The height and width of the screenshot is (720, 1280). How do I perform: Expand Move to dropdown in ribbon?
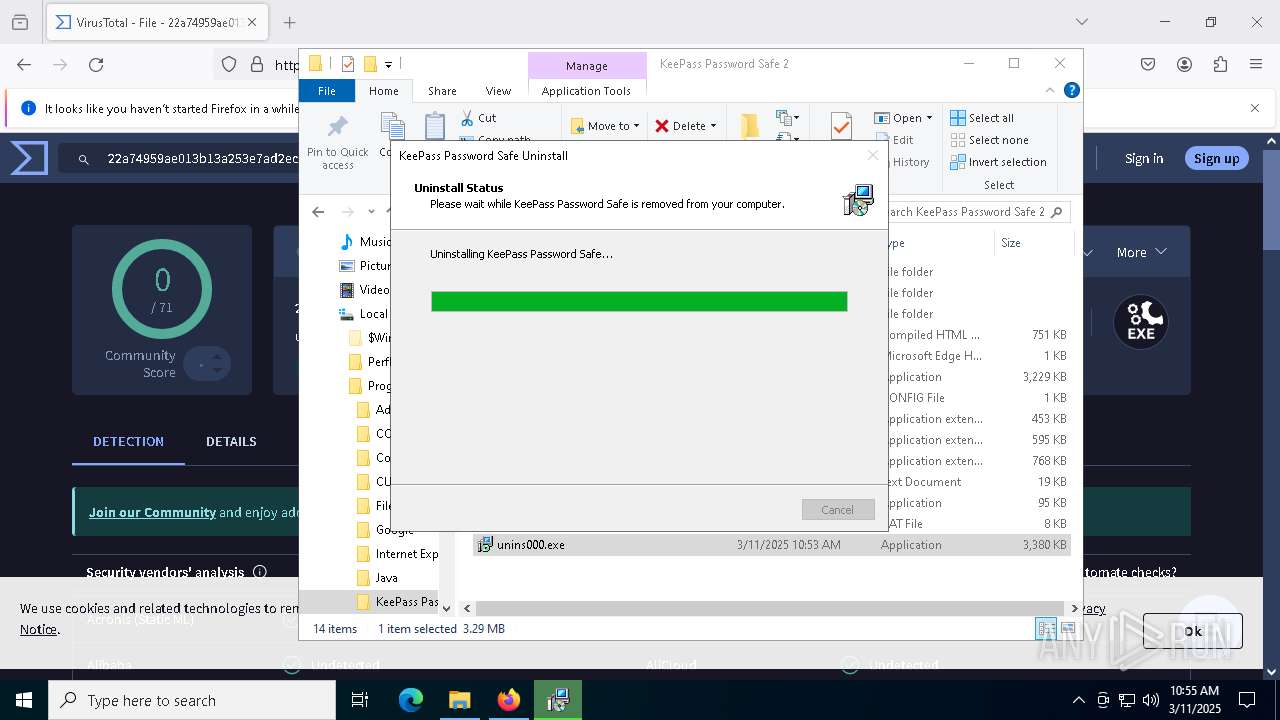[x=637, y=126]
